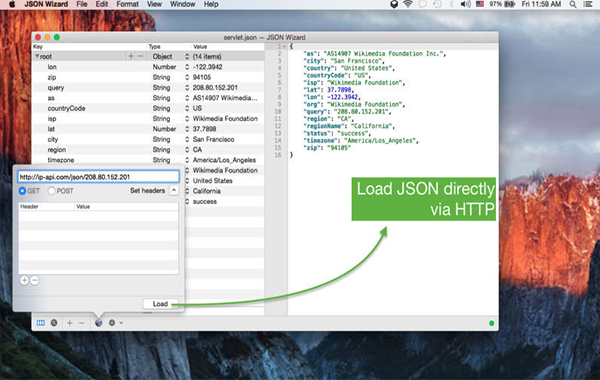Remove a header row with minus button
This screenshot has width=600, height=380.
click(34, 281)
